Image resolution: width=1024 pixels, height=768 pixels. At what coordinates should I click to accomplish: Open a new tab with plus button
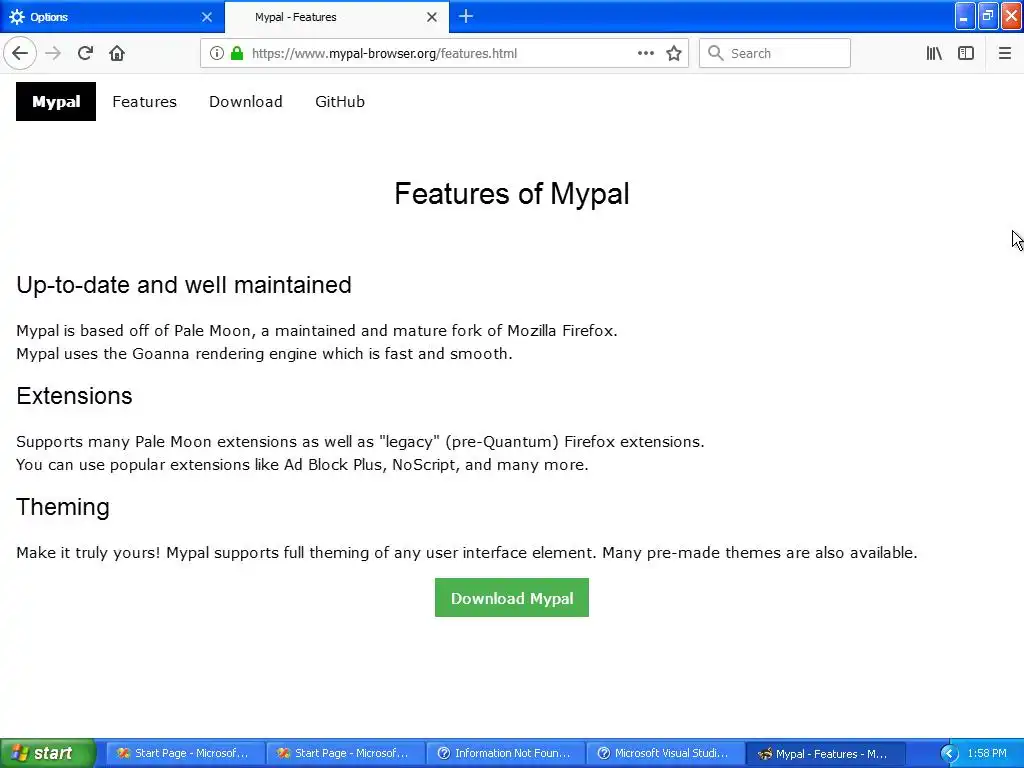coord(466,16)
